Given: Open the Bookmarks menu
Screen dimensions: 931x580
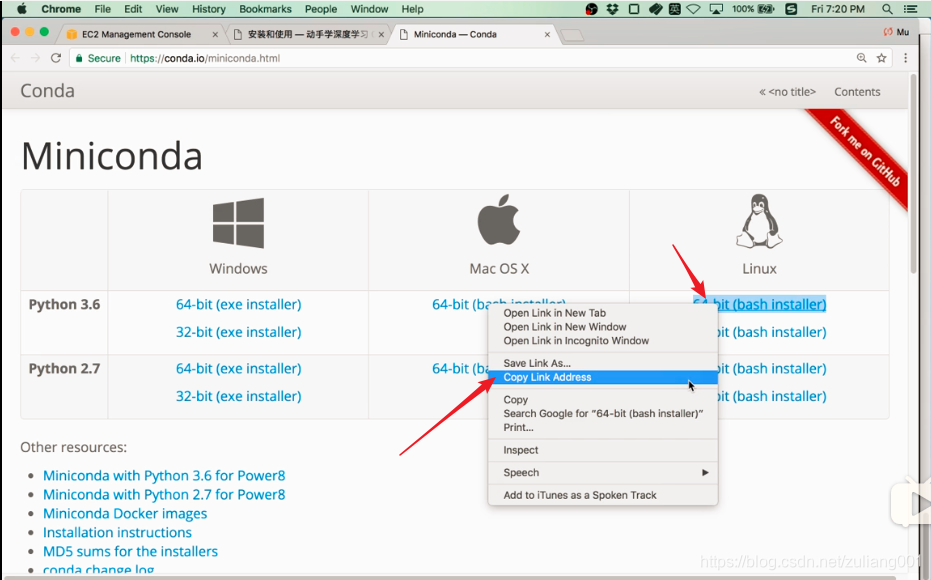Looking at the screenshot, I should tap(265, 9).
